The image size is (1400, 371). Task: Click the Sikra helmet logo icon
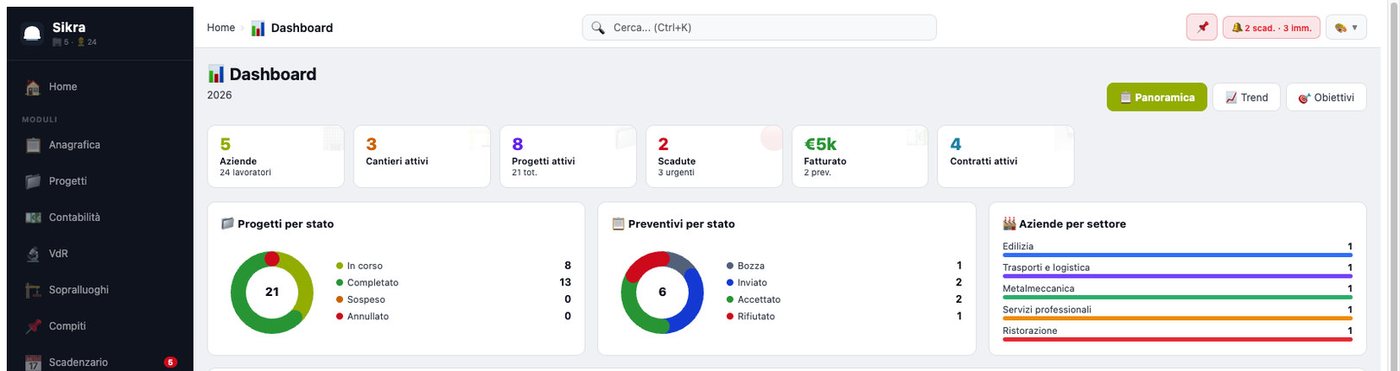(32, 34)
